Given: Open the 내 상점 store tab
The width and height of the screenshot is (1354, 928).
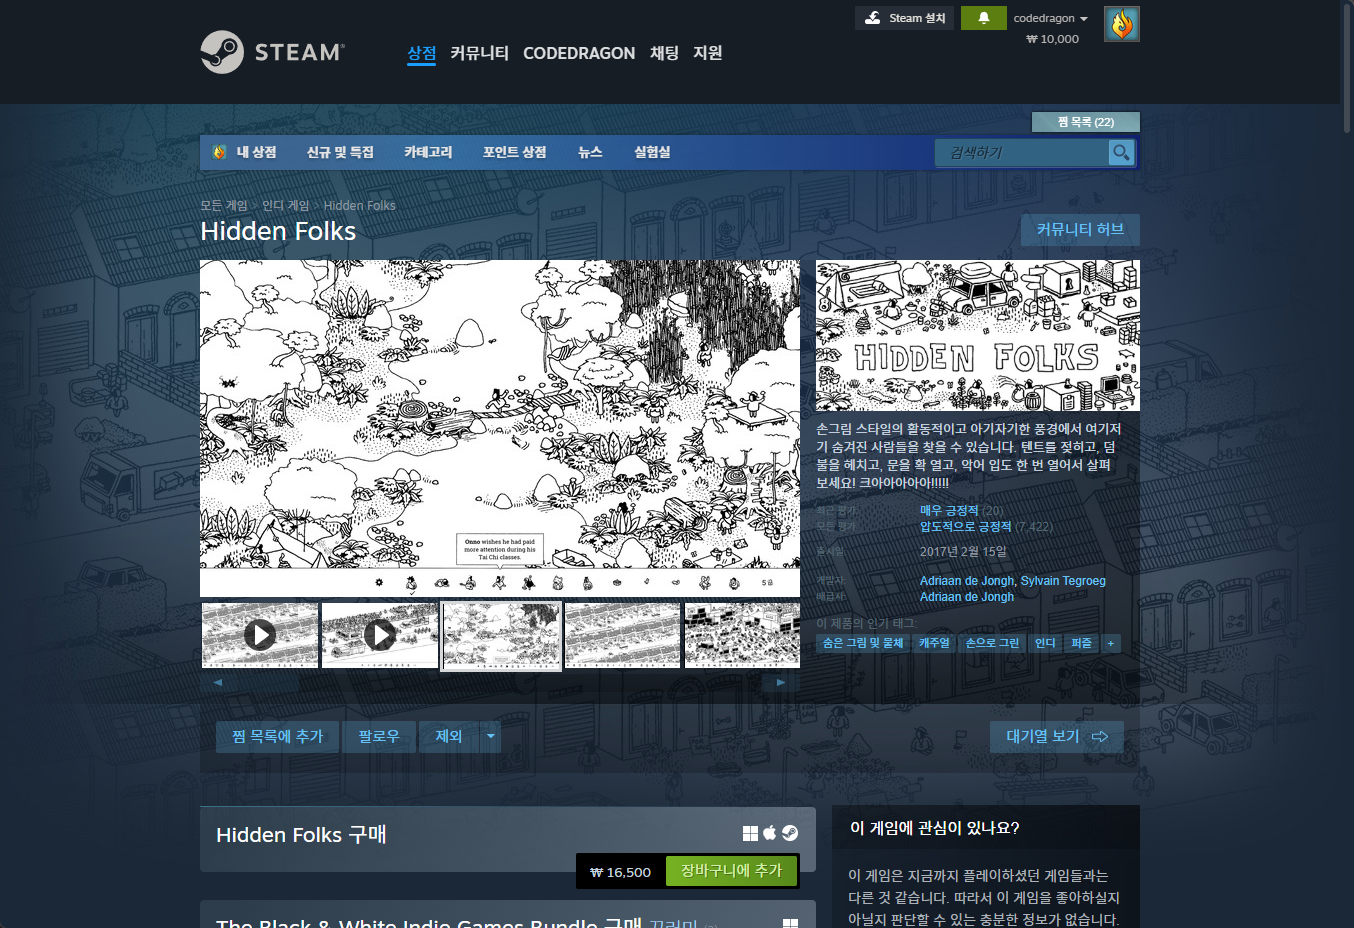Looking at the screenshot, I should click(256, 152).
